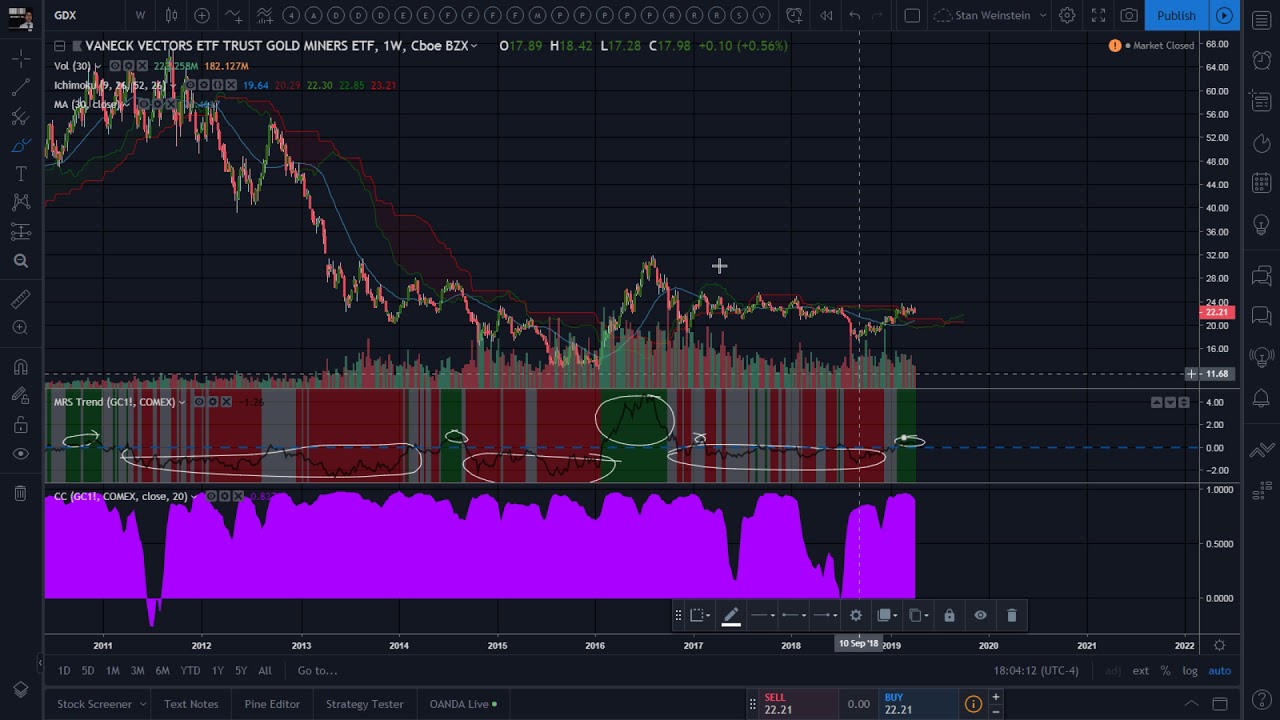Open the W interval selector
This screenshot has height=720, width=1280.
pyautogui.click(x=140, y=15)
